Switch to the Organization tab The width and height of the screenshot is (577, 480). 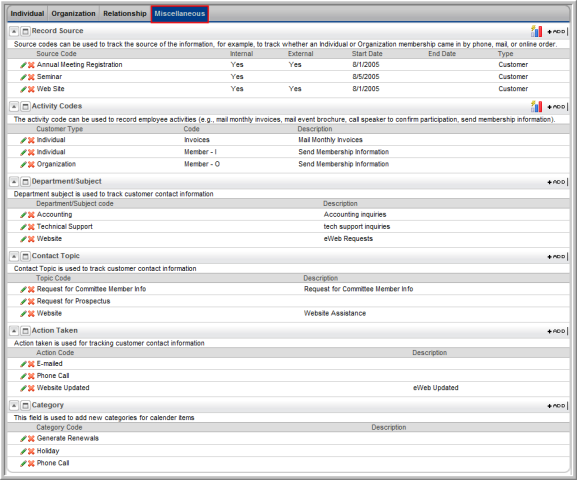point(73,14)
